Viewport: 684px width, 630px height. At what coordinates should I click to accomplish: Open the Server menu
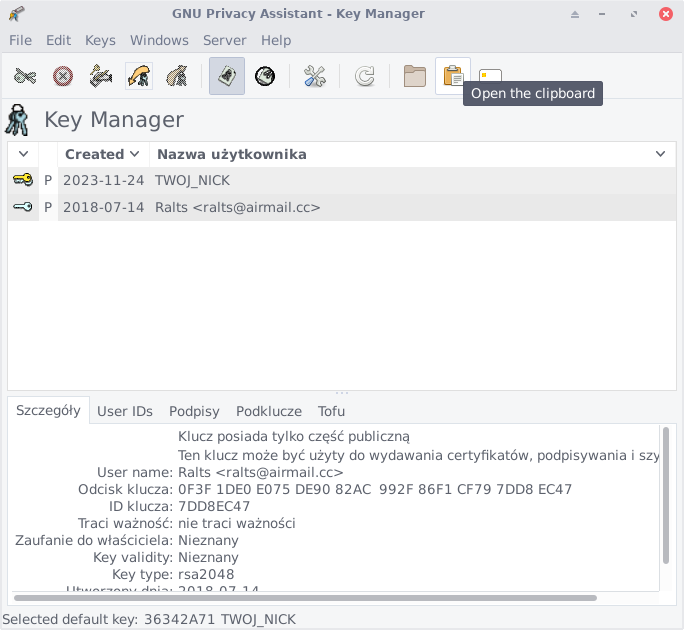pos(225,40)
